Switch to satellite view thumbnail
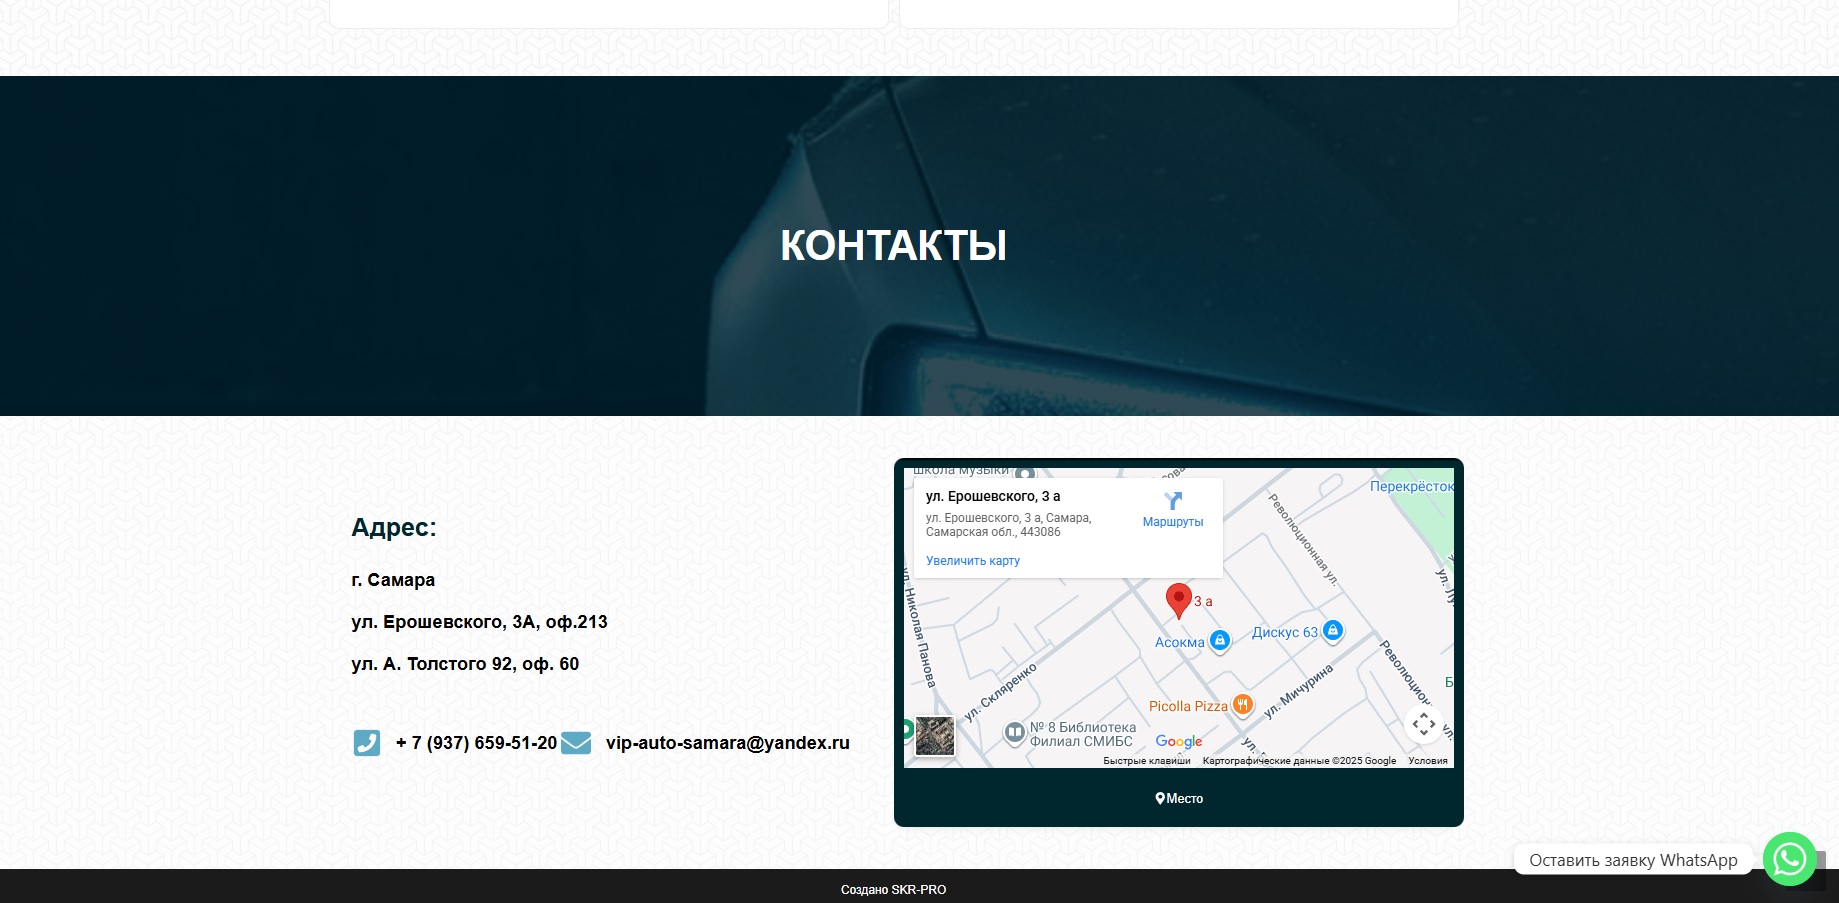This screenshot has width=1839, height=903. [x=935, y=736]
